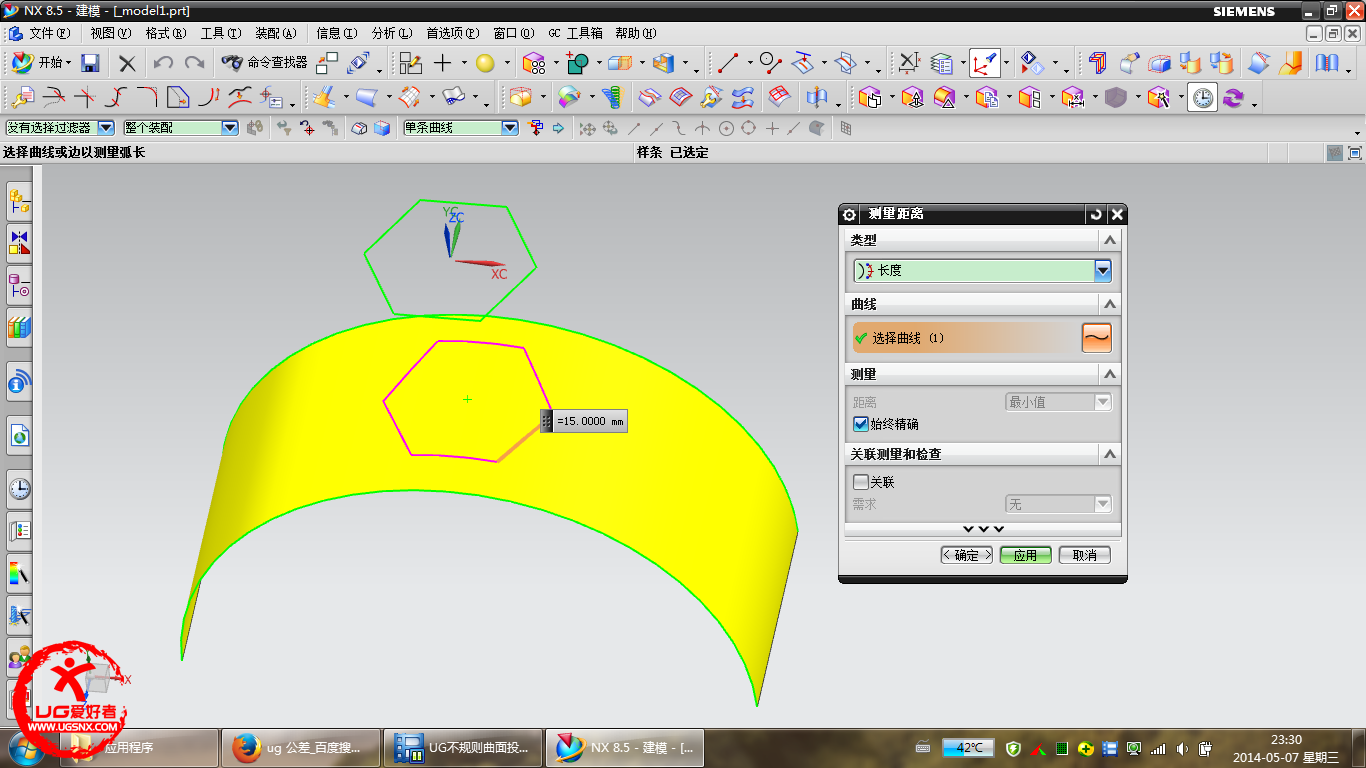Toggle the 始终精确 checkbox
Viewport: 1366px width, 768px height.
pos(860,424)
